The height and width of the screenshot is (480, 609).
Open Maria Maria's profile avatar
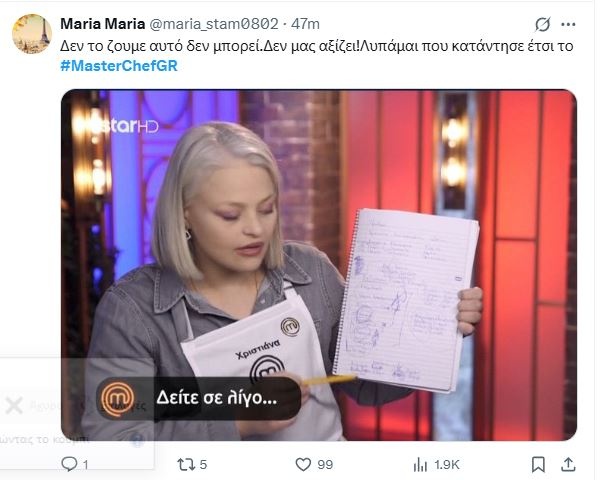[x=32, y=34]
